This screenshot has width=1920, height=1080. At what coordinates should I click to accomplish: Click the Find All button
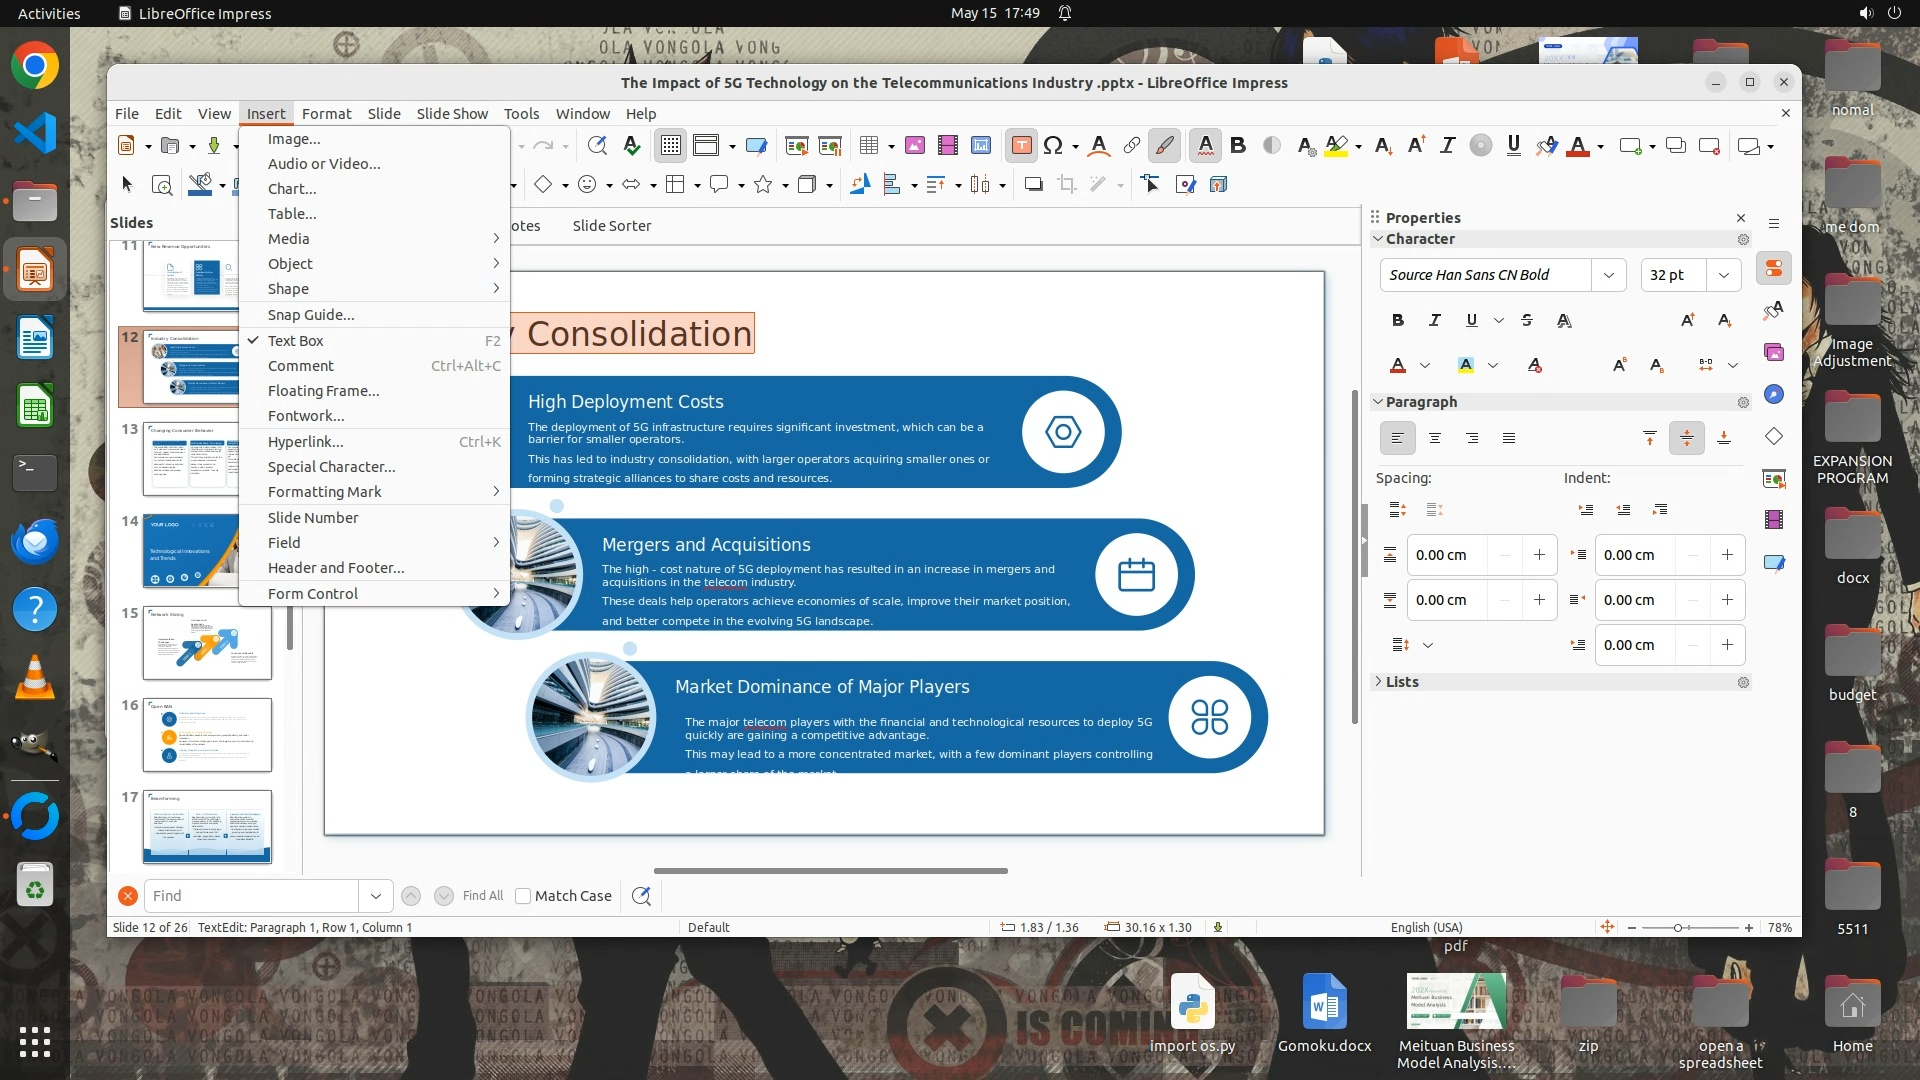[482, 896]
